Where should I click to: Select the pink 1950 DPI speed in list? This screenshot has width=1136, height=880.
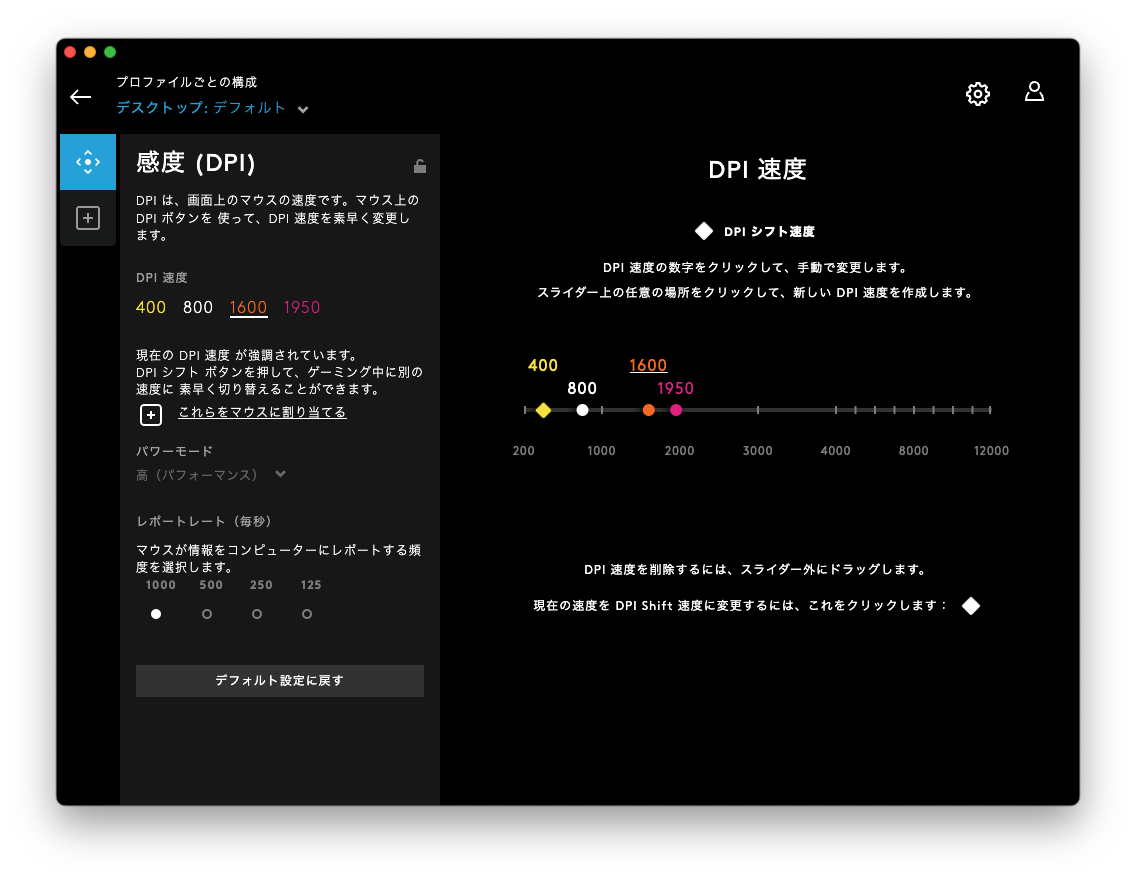pos(301,307)
